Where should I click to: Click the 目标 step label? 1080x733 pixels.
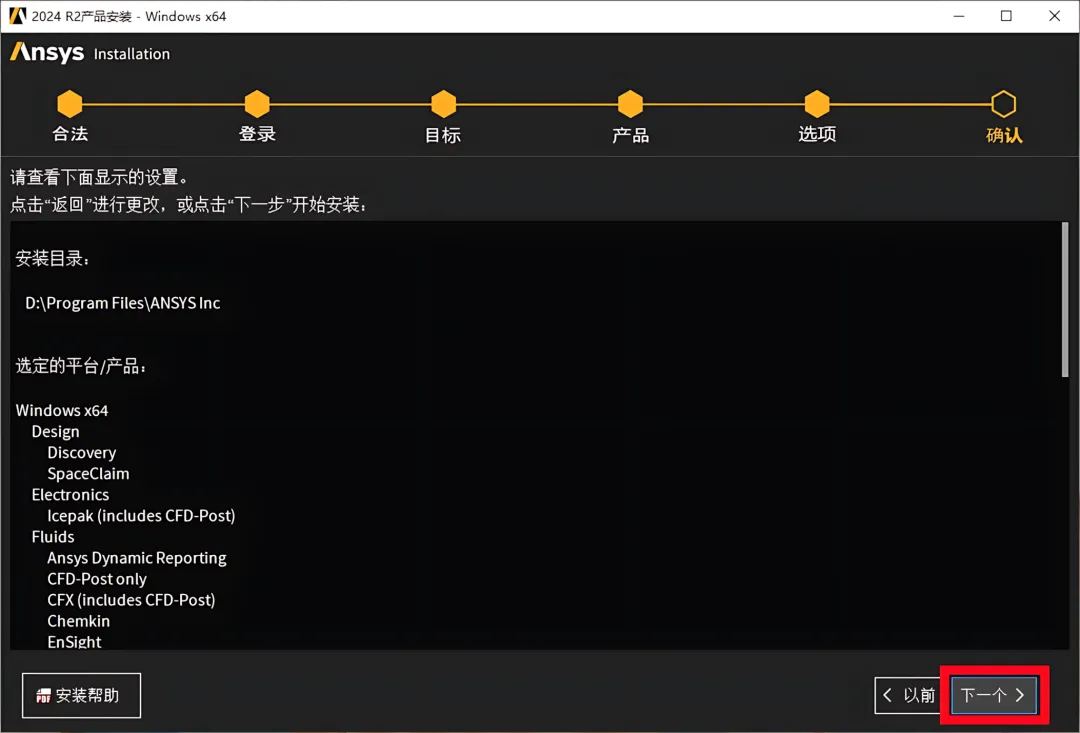tap(443, 135)
